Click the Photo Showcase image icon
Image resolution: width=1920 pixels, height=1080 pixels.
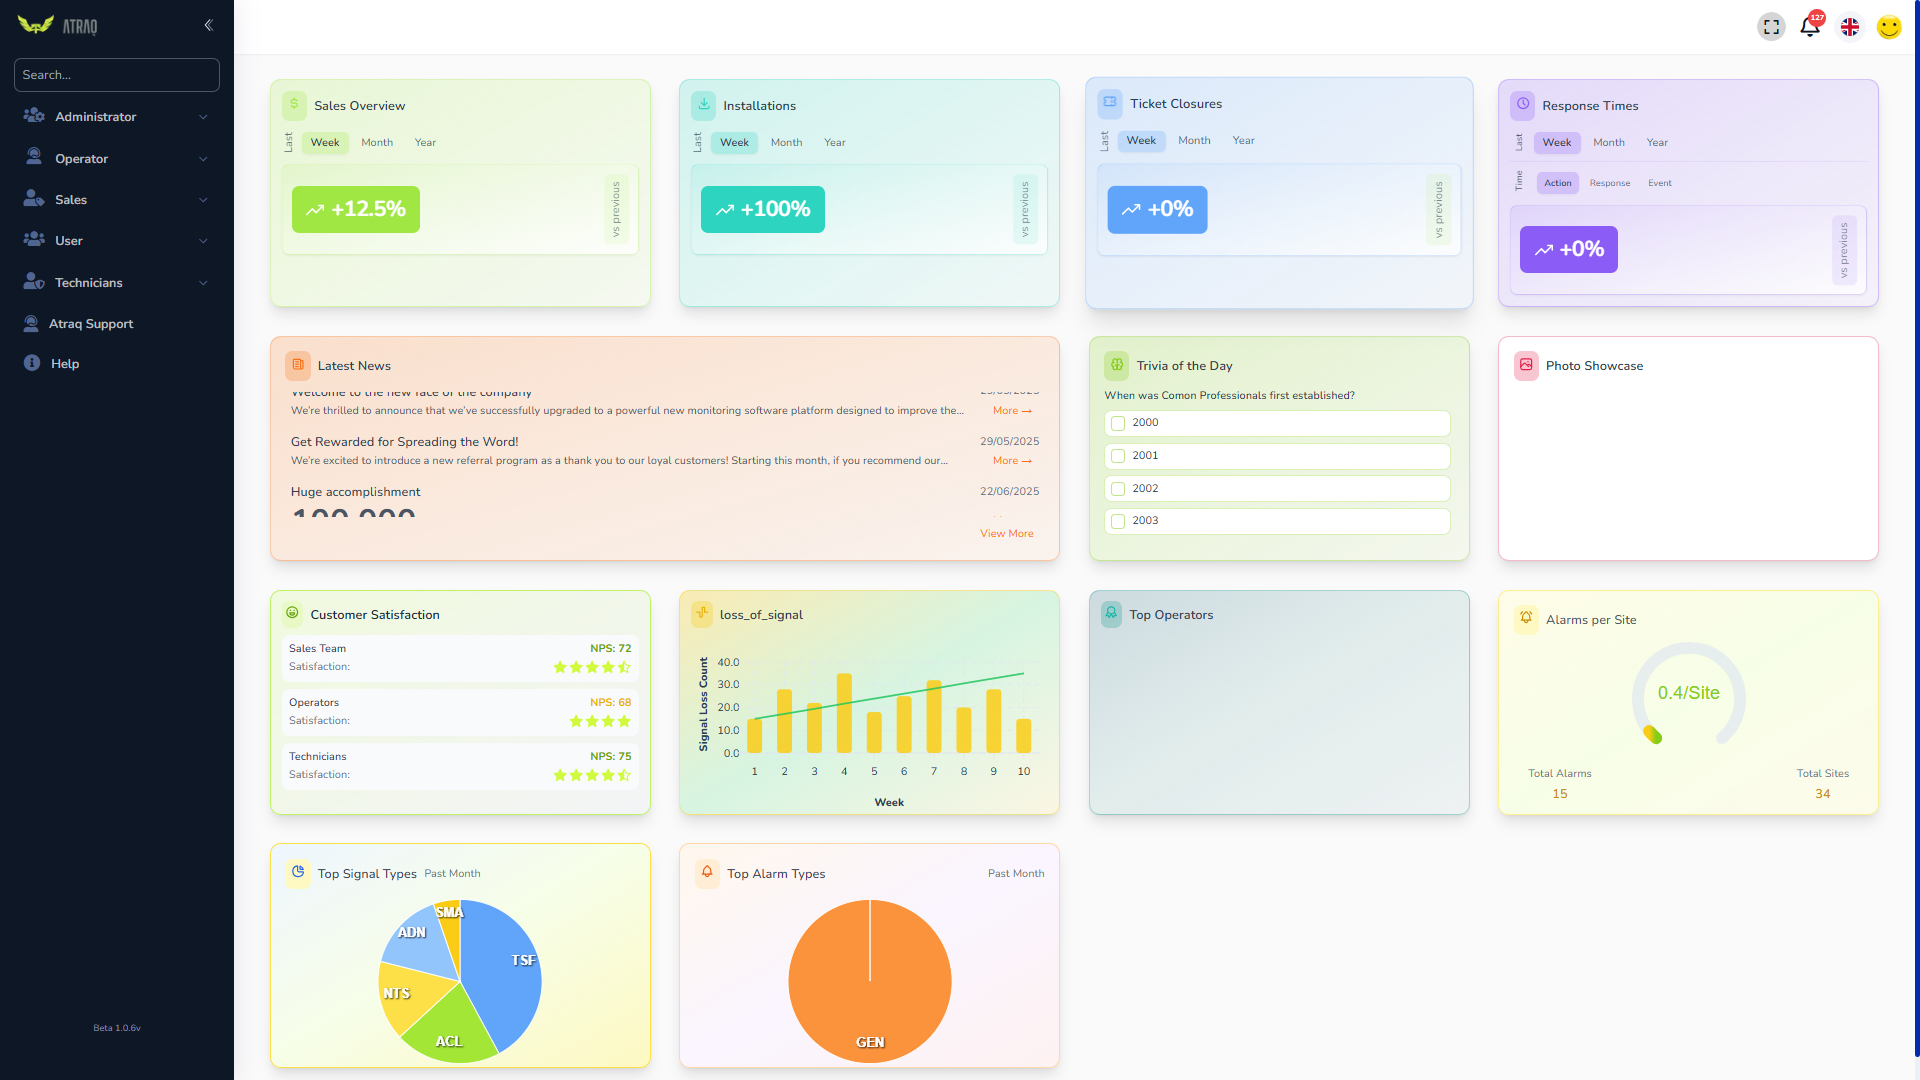point(1526,365)
